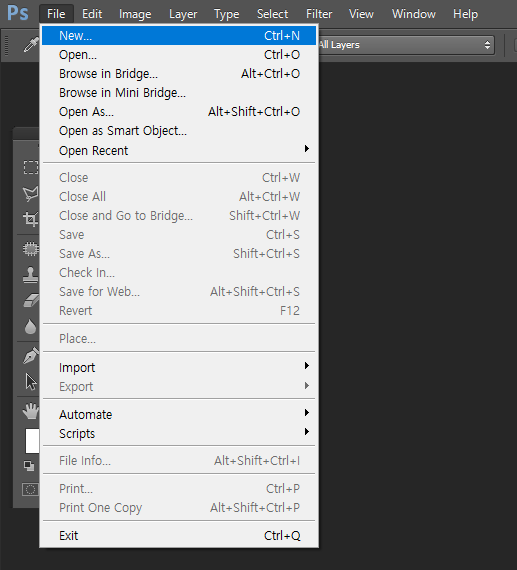Select the Hand tool

31,411
